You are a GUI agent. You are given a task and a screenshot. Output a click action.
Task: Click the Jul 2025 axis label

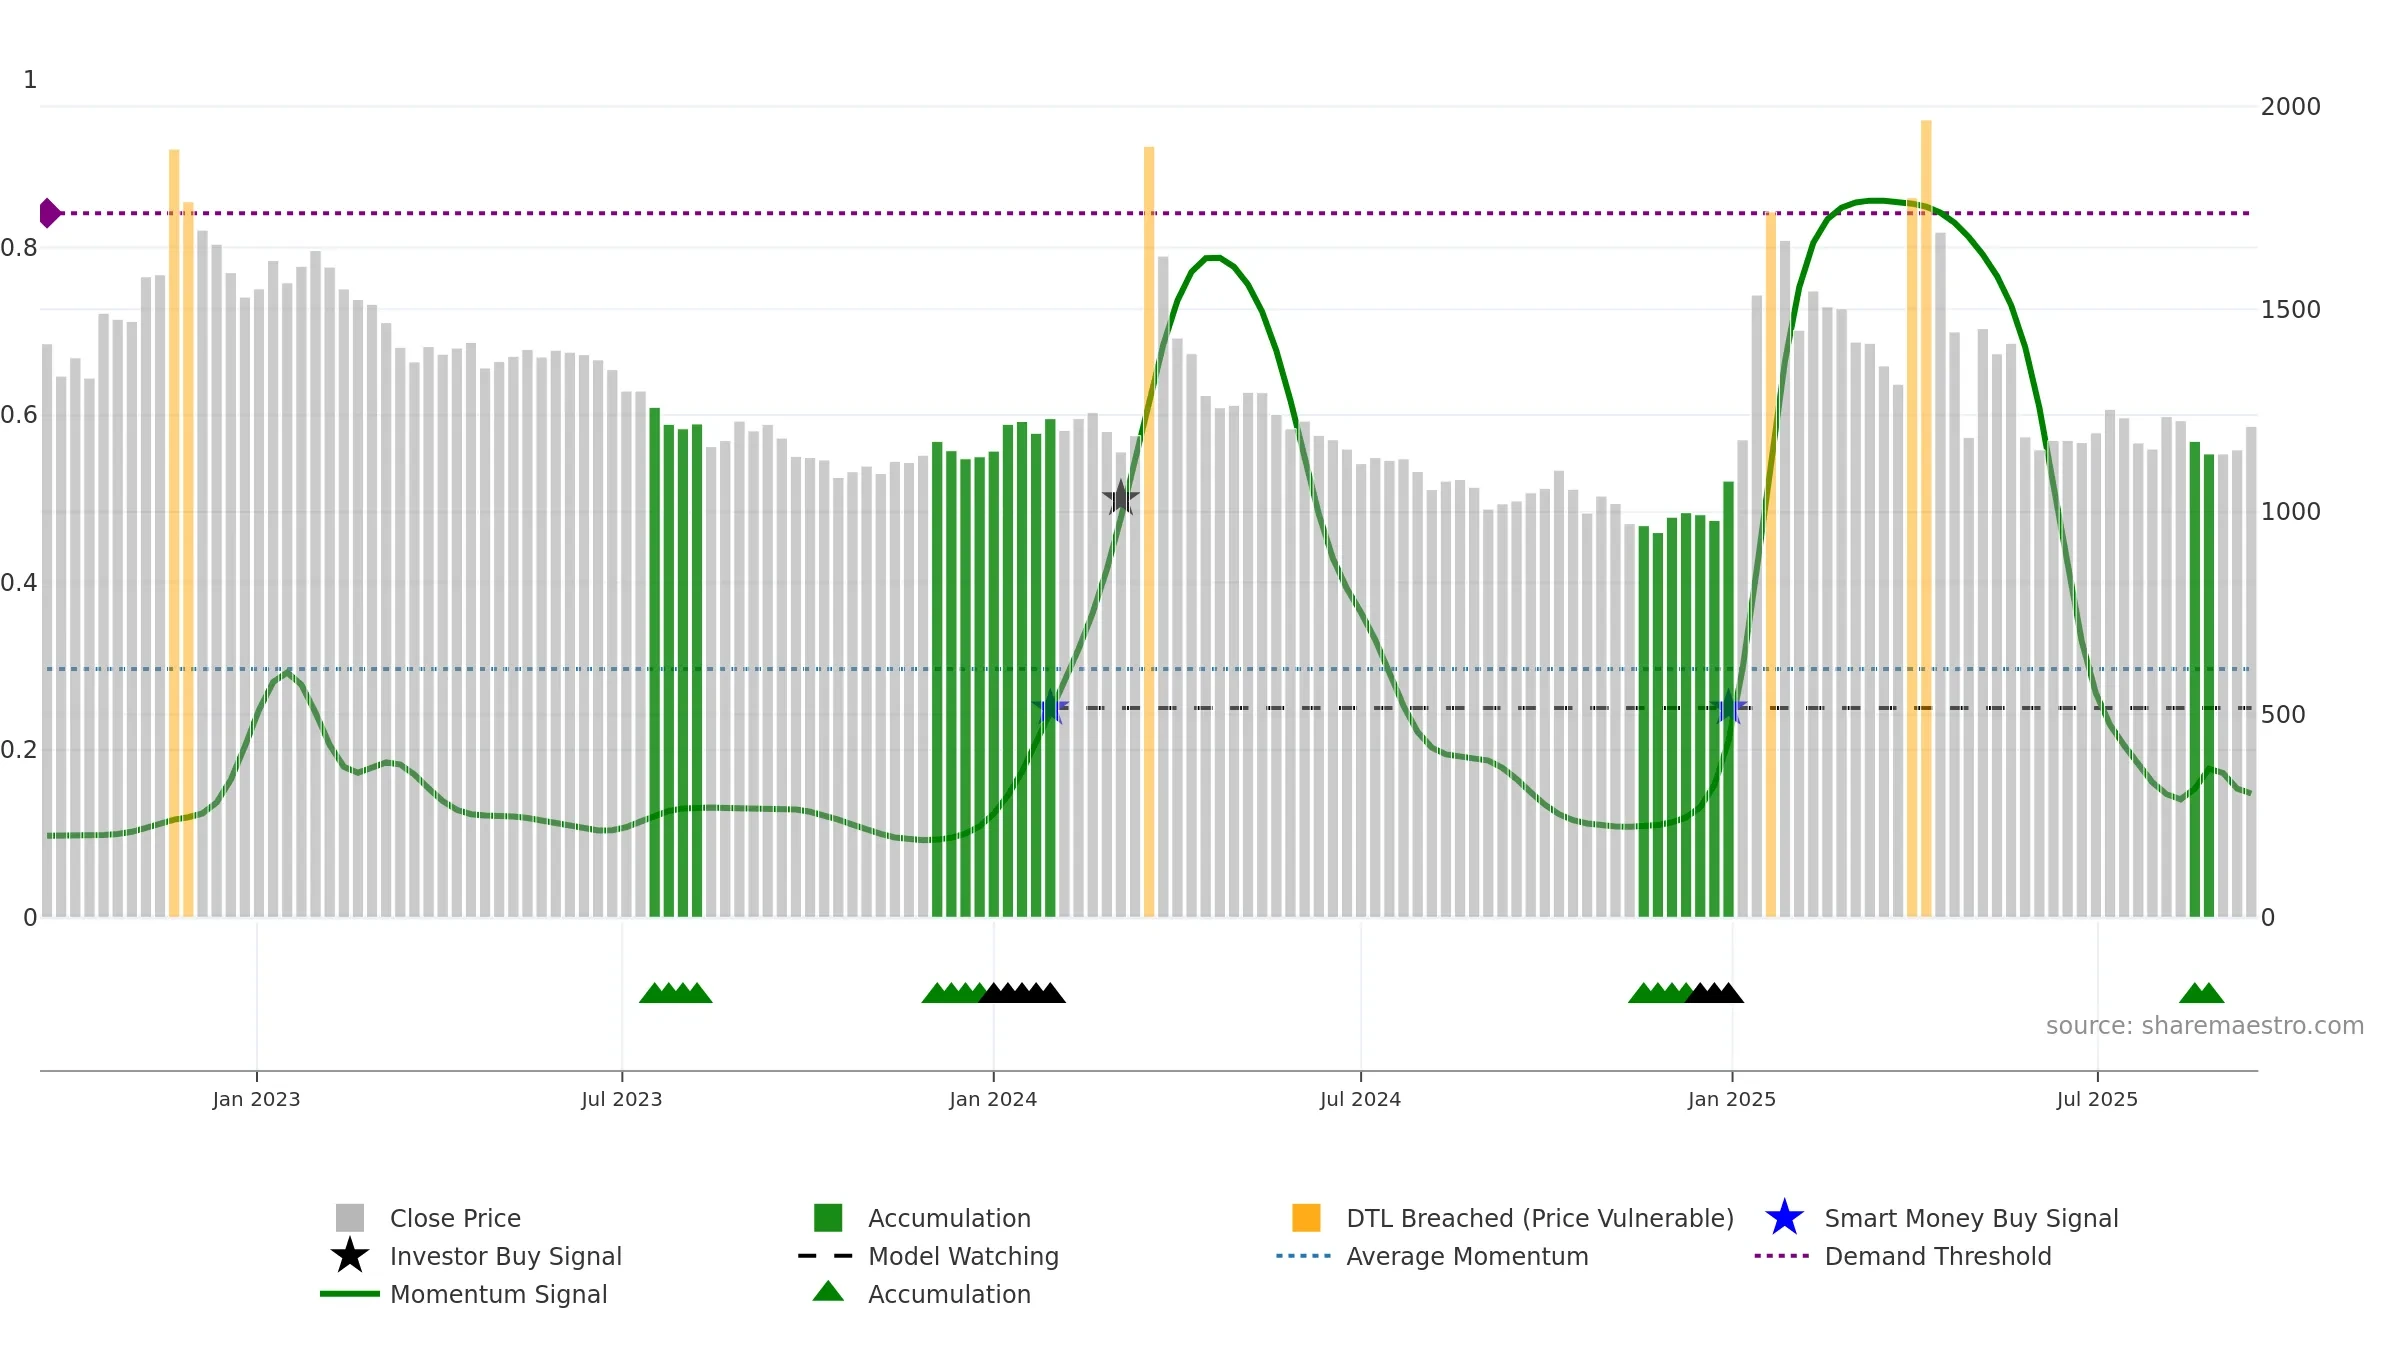click(x=2097, y=1100)
